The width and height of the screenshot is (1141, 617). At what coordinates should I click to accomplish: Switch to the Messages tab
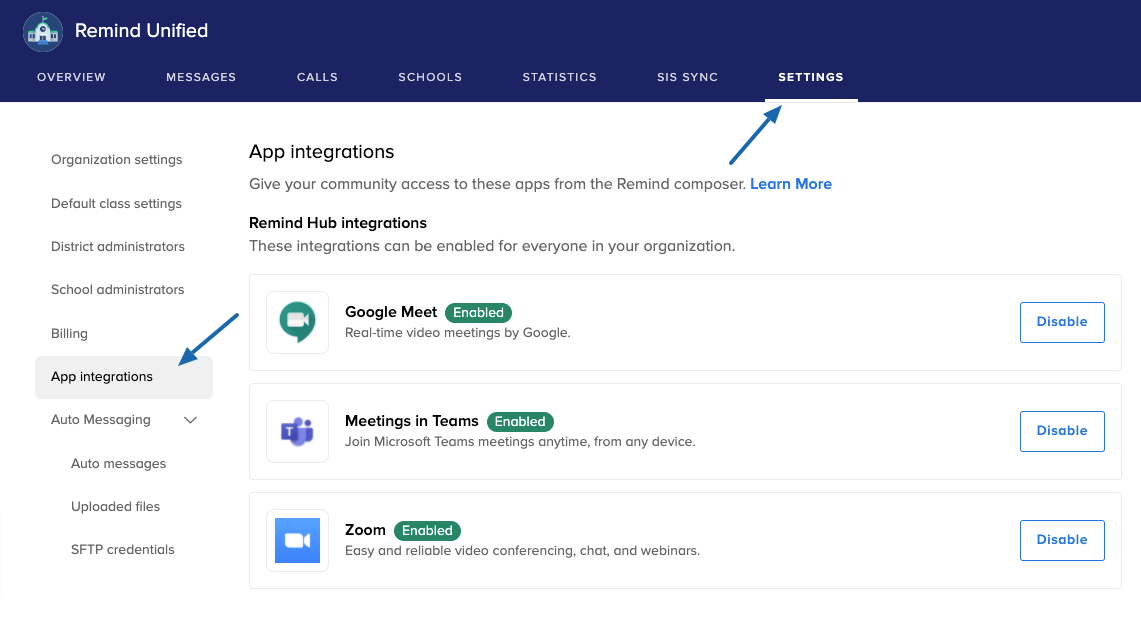tap(201, 77)
